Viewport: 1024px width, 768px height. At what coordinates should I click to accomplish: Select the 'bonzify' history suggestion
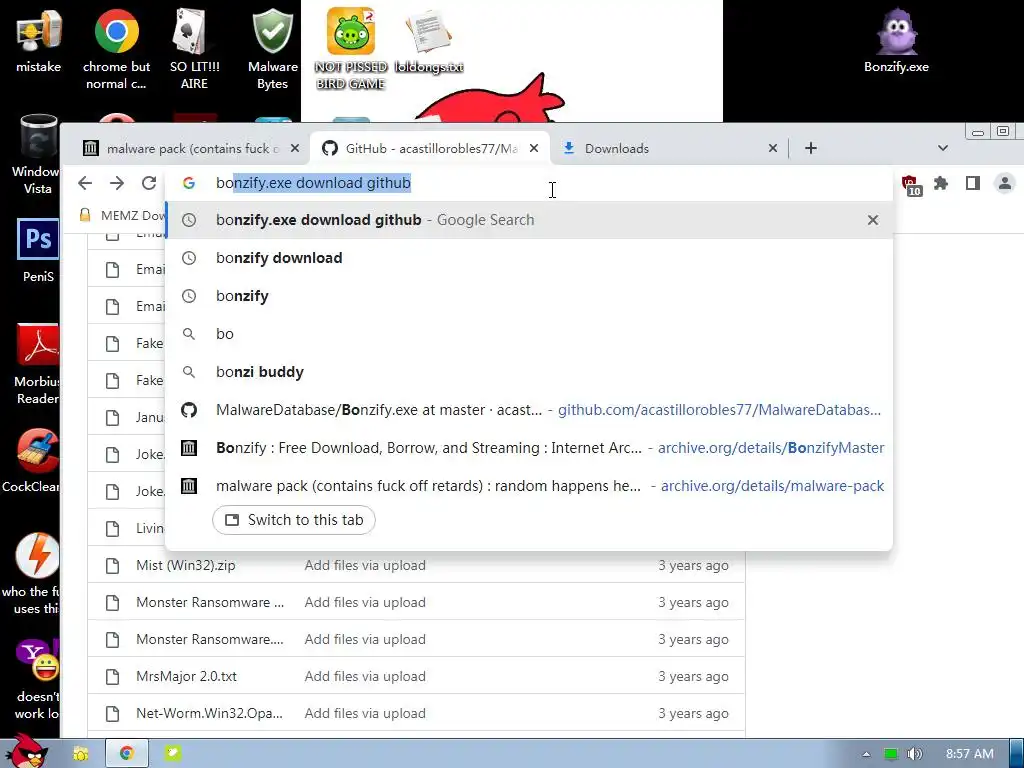529,296
